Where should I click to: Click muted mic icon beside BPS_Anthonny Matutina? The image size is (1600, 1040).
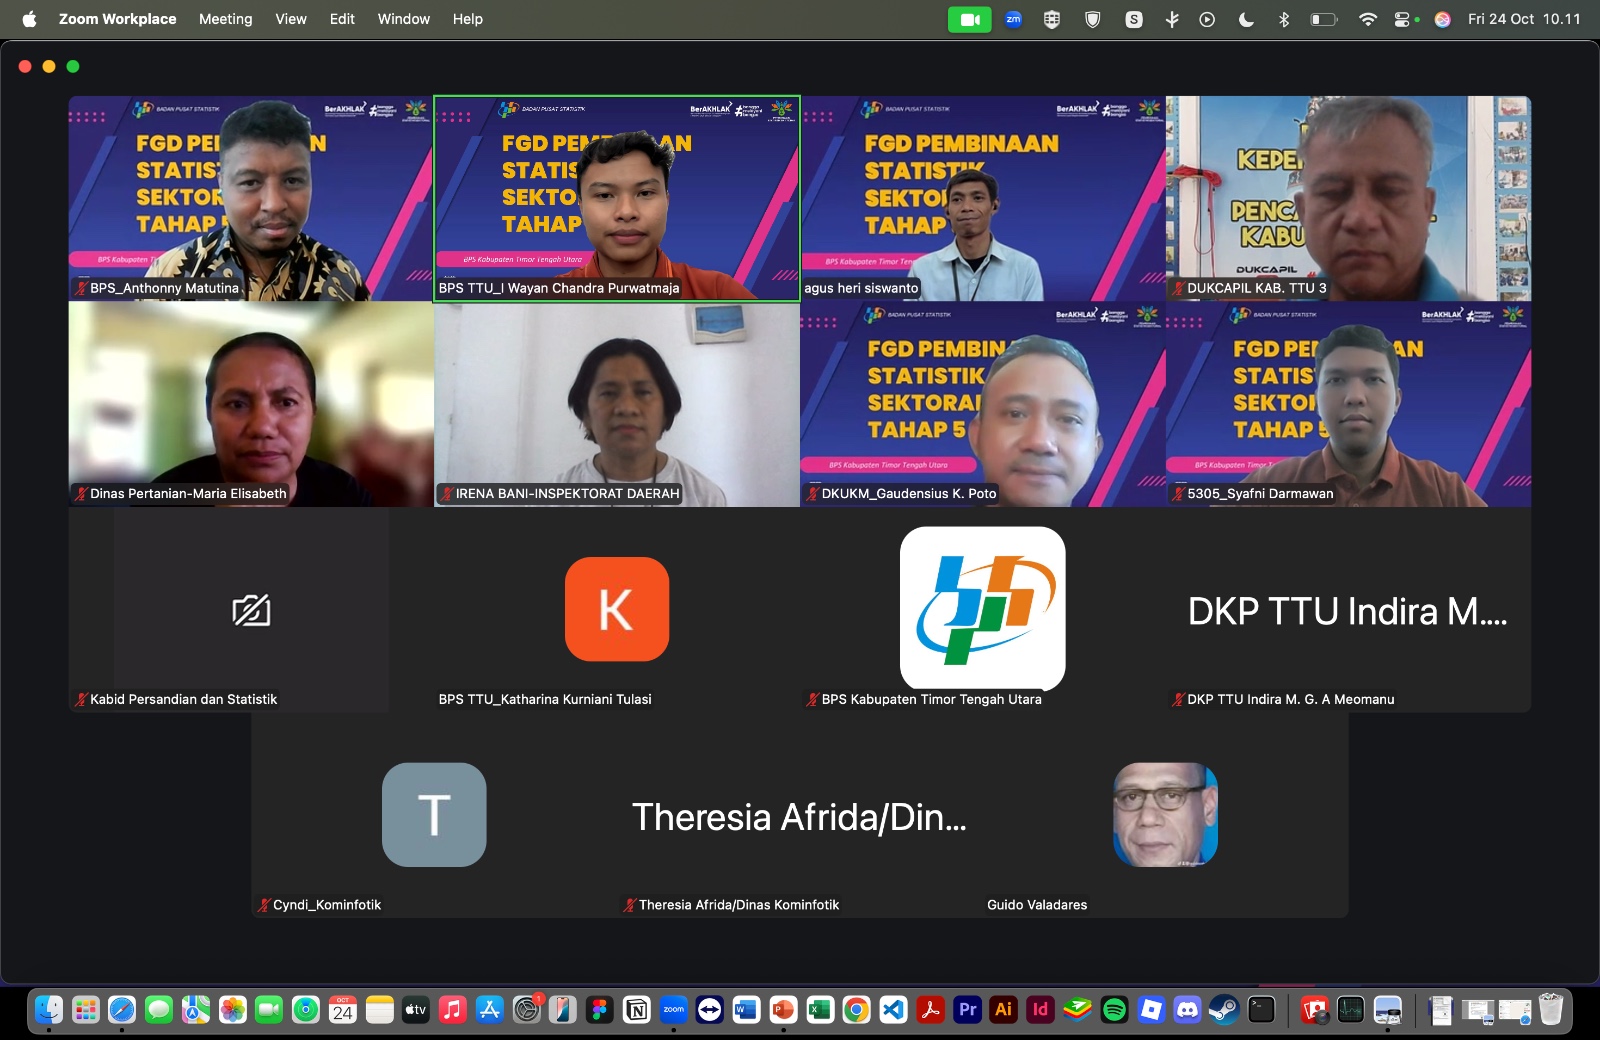pyautogui.click(x=81, y=288)
